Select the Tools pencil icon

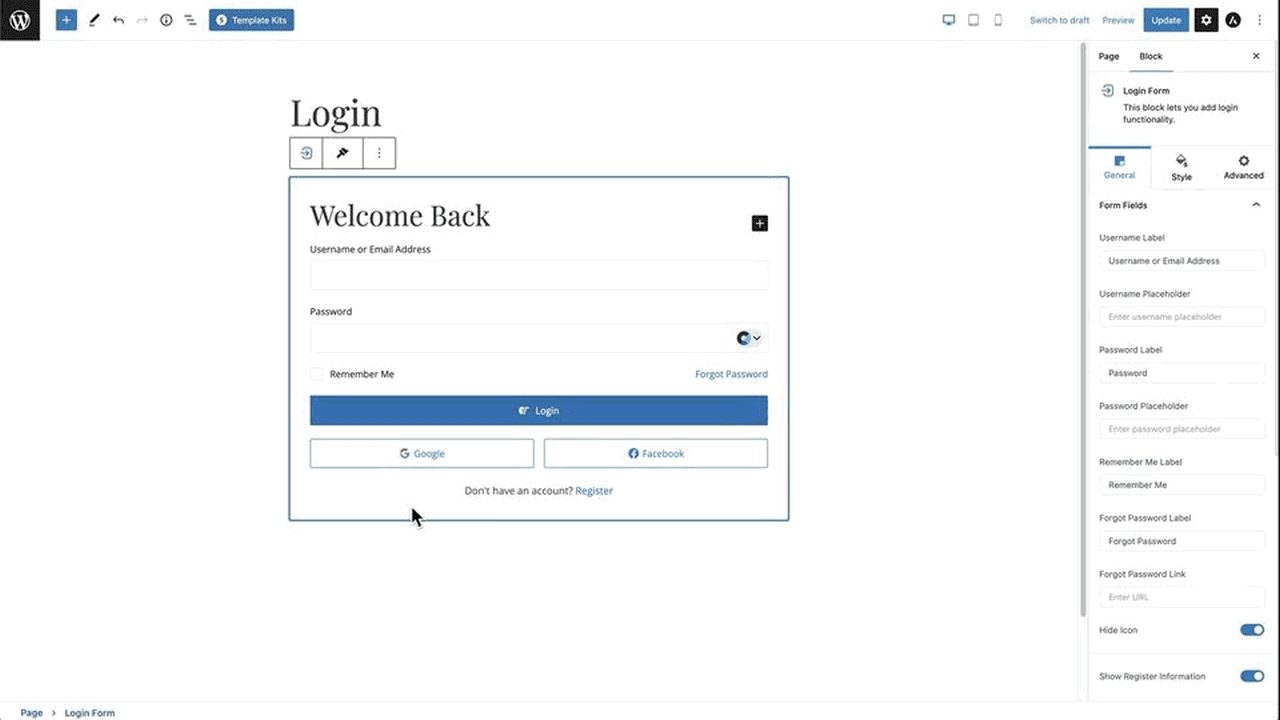point(94,20)
